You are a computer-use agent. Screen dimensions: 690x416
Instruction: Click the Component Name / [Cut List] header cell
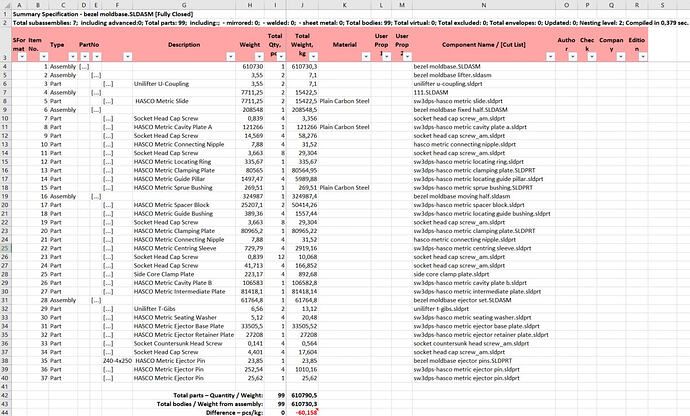coord(484,44)
